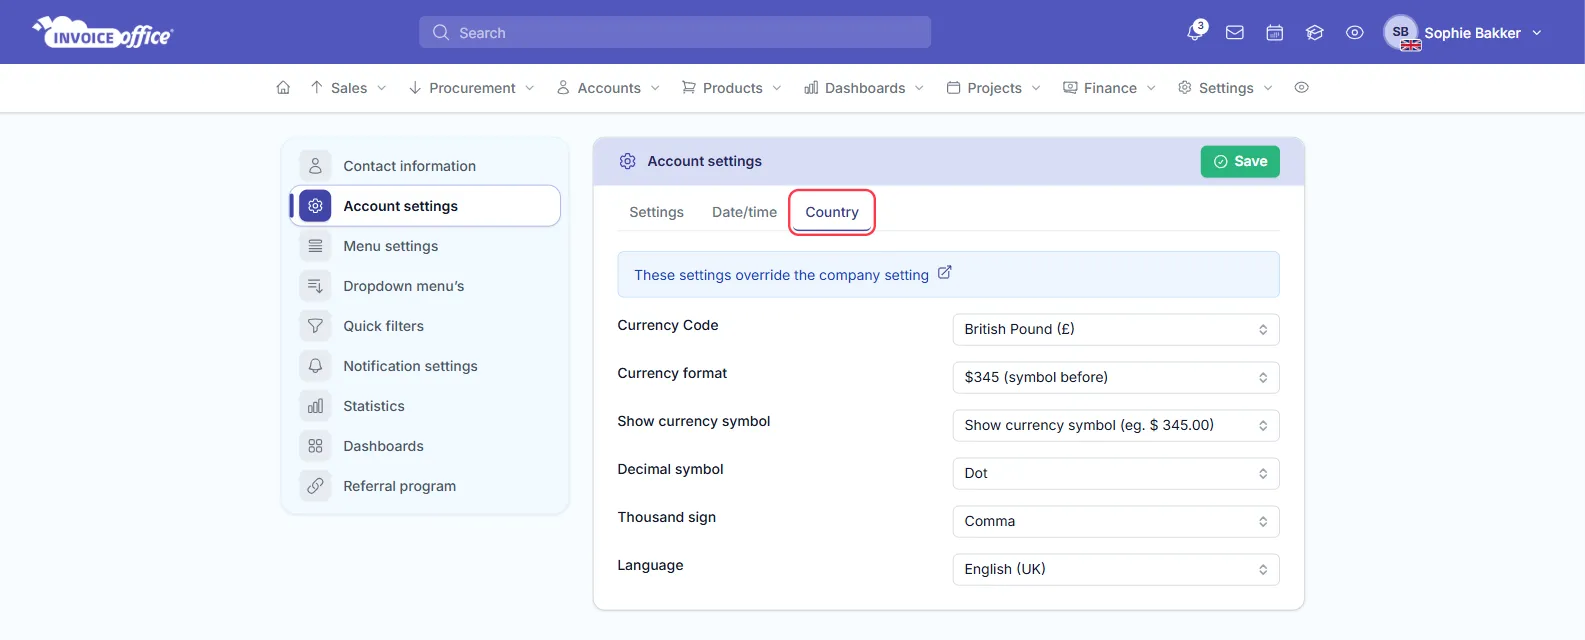Image resolution: width=1585 pixels, height=640 pixels.
Task: Open the Projects menu
Action: pos(994,88)
